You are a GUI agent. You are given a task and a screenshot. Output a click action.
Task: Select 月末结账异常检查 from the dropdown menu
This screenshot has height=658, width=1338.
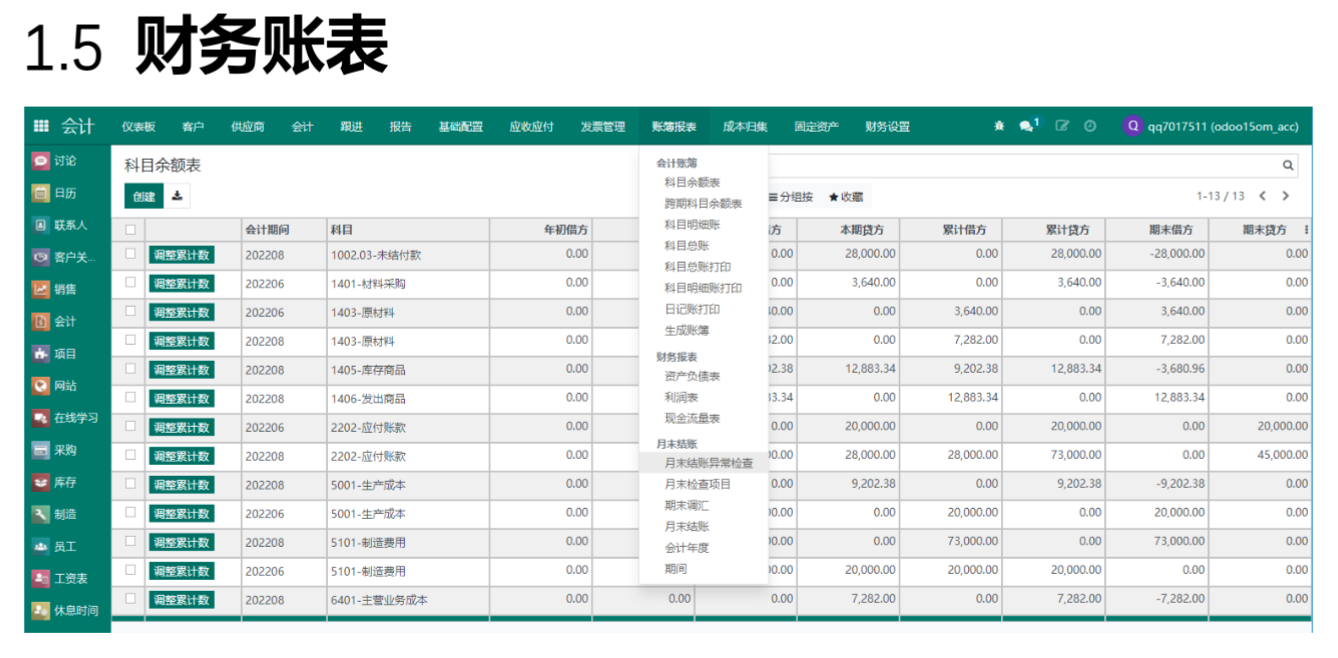coord(708,463)
